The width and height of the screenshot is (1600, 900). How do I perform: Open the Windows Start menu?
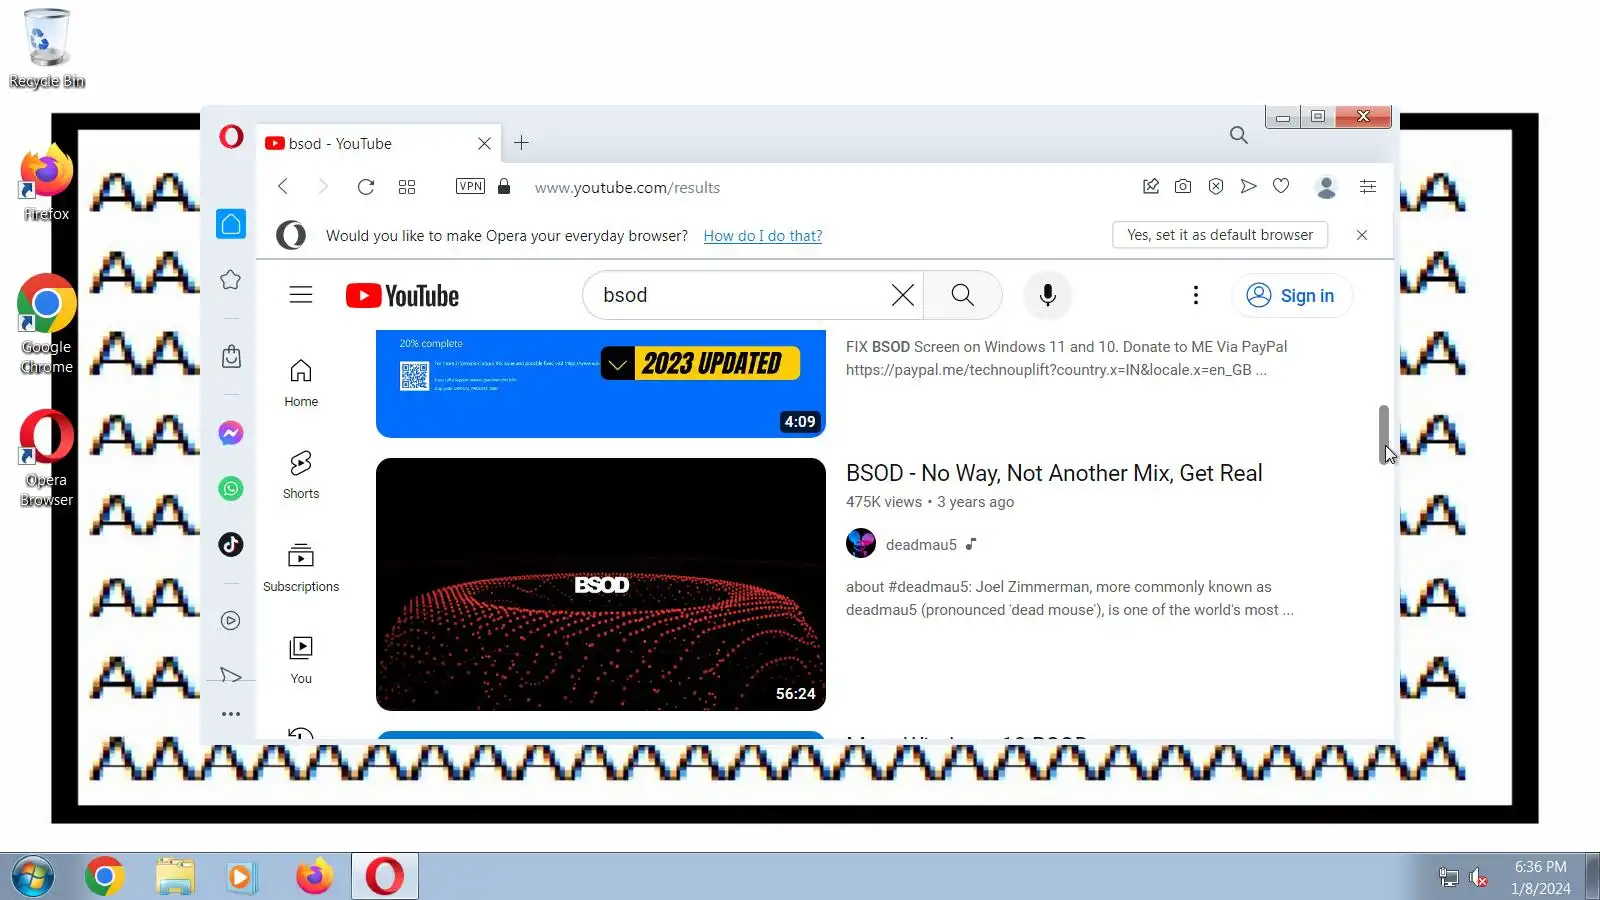point(33,877)
